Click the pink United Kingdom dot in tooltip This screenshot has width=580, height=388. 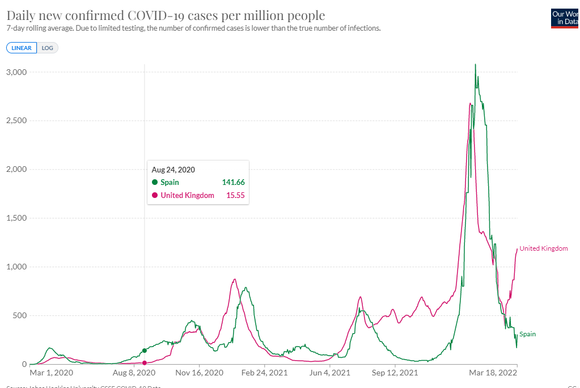coord(155,195)
